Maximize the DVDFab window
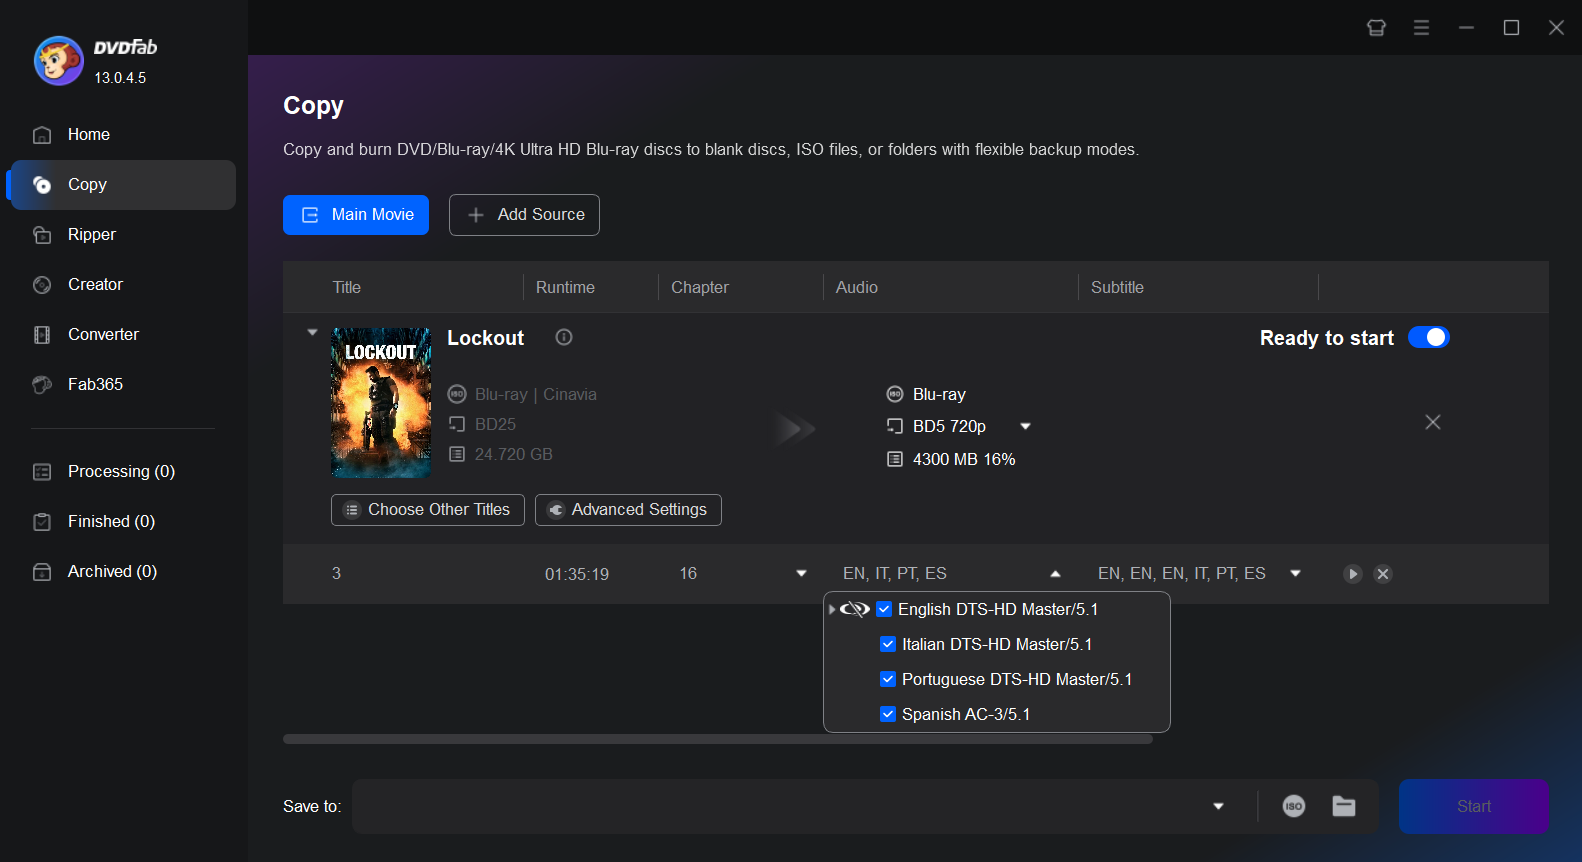This screenshot has width=1582, height=862. pos(1511,28)
